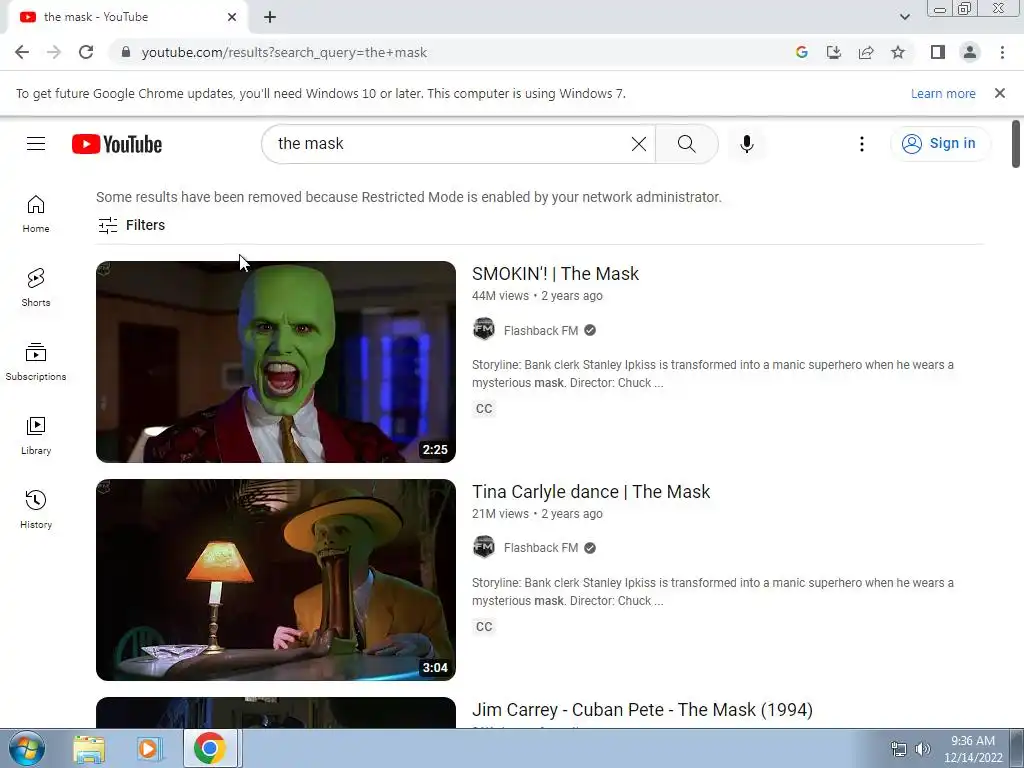The height and width of the screenshot is (768, 1024).
Task: Open Subscriptions in the sidebar
Action: point(36,362)
